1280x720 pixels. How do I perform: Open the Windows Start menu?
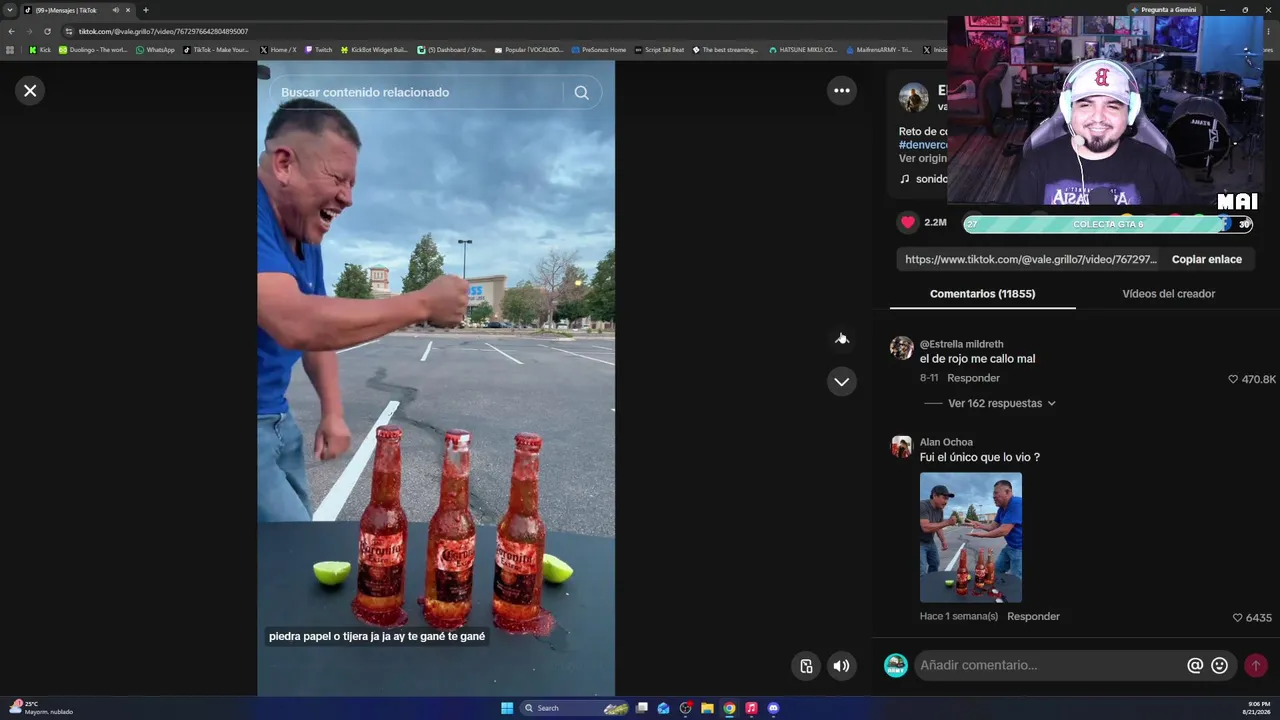[507, 708]
